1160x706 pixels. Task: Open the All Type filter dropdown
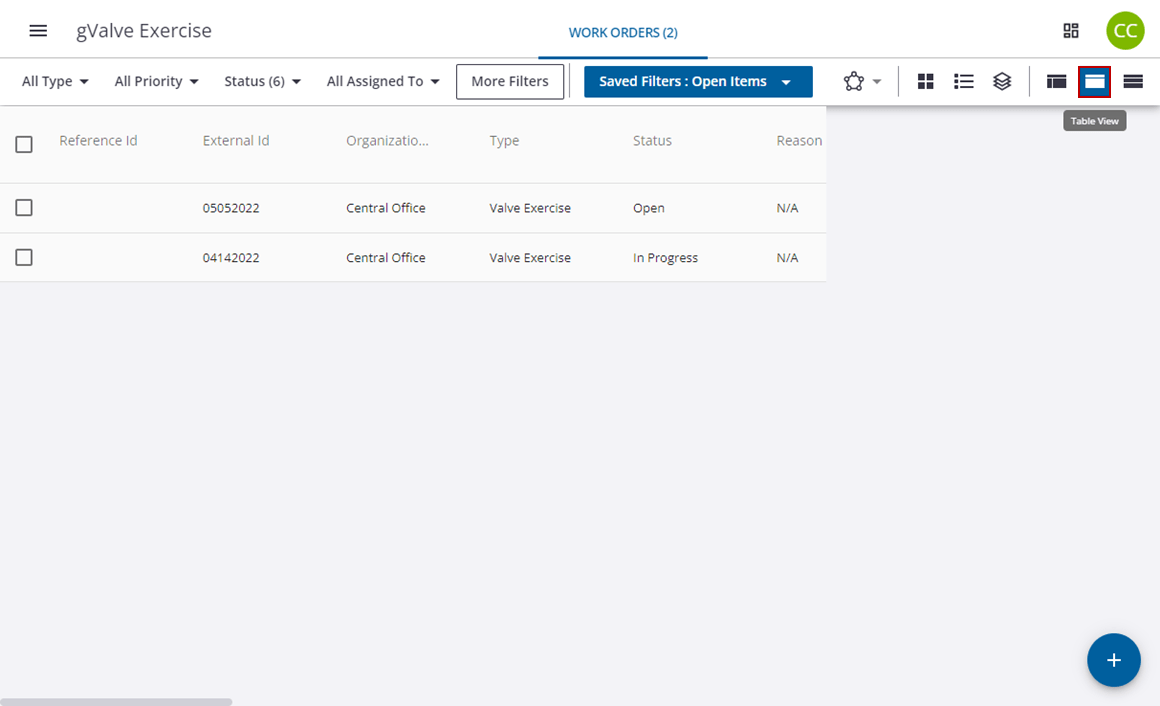[x=54, y=81]
